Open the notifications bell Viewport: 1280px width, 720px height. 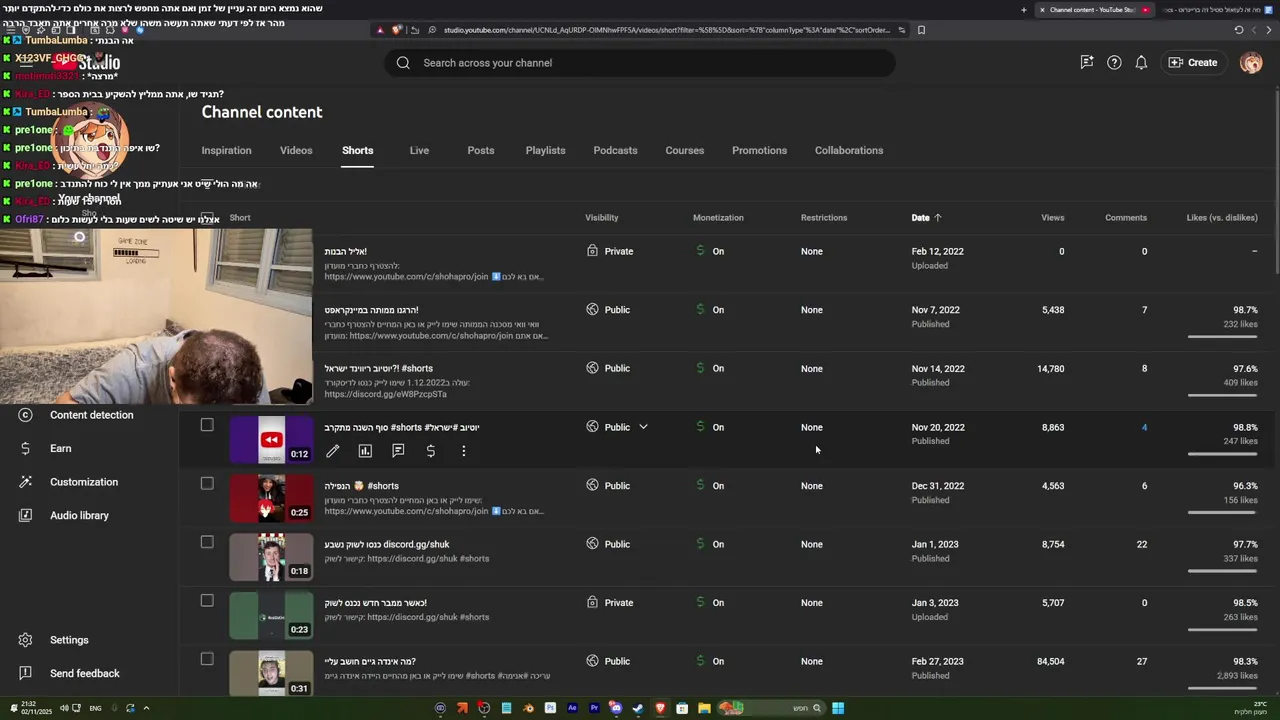[1141, 62]
